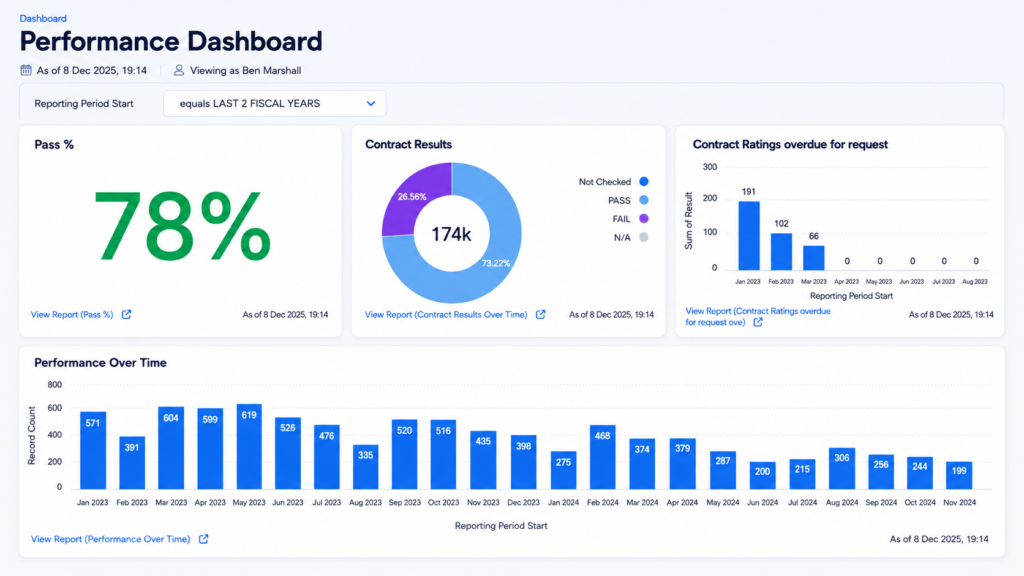Click the calendar icon beside the date

pyautogui.click(x=26, y=70)
